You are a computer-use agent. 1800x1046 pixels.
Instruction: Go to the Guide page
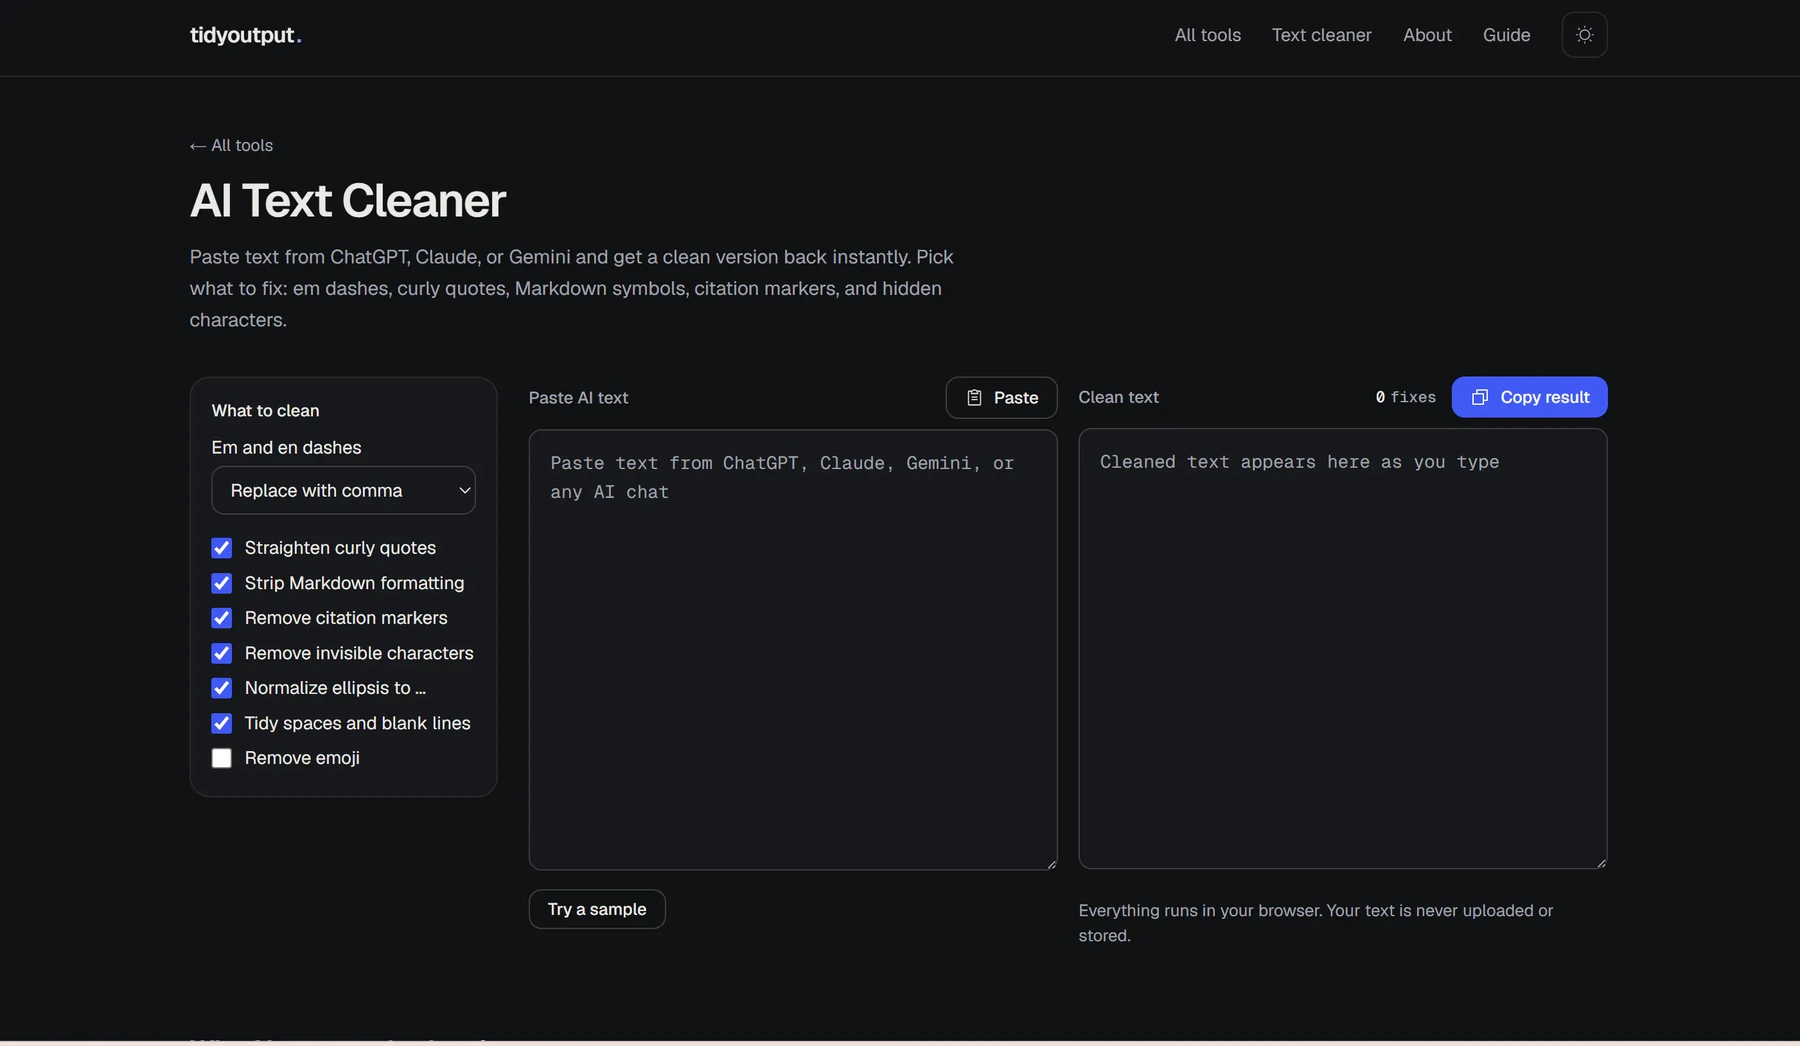tap(1506, 35)
